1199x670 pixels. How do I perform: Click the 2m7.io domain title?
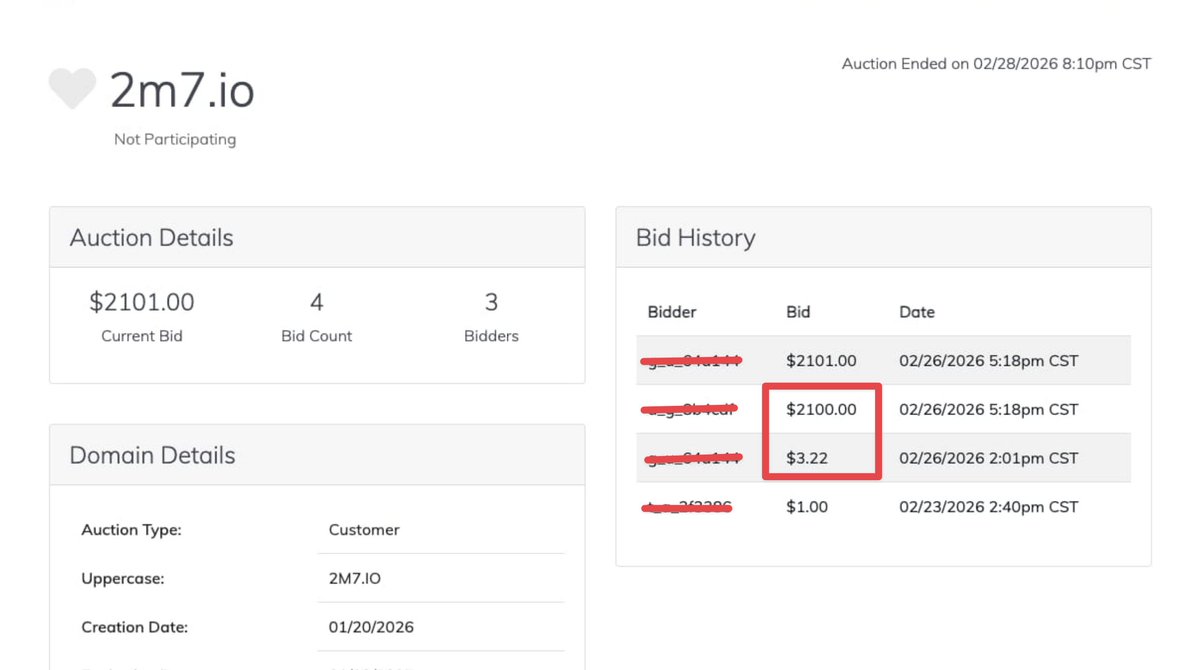click(x=182, y=90)
